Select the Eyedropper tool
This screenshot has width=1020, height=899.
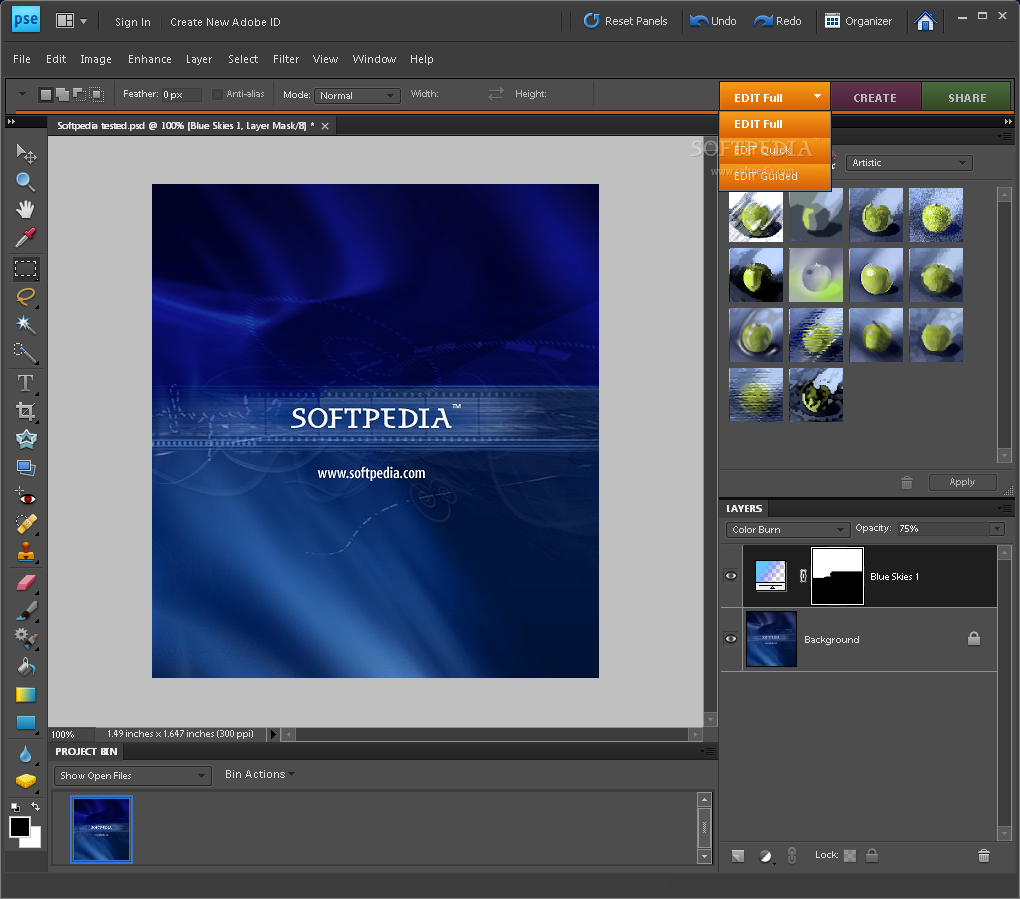tap(25, 237)
